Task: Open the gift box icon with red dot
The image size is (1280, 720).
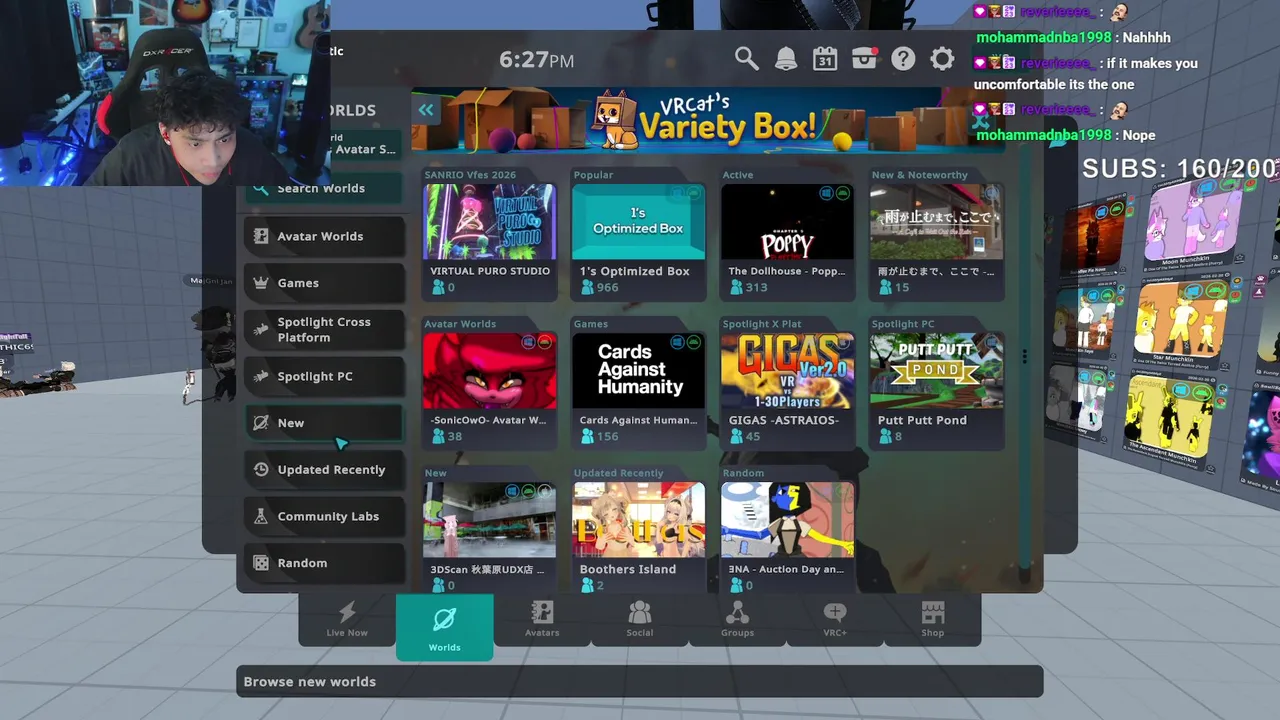Action: [865, 59]
